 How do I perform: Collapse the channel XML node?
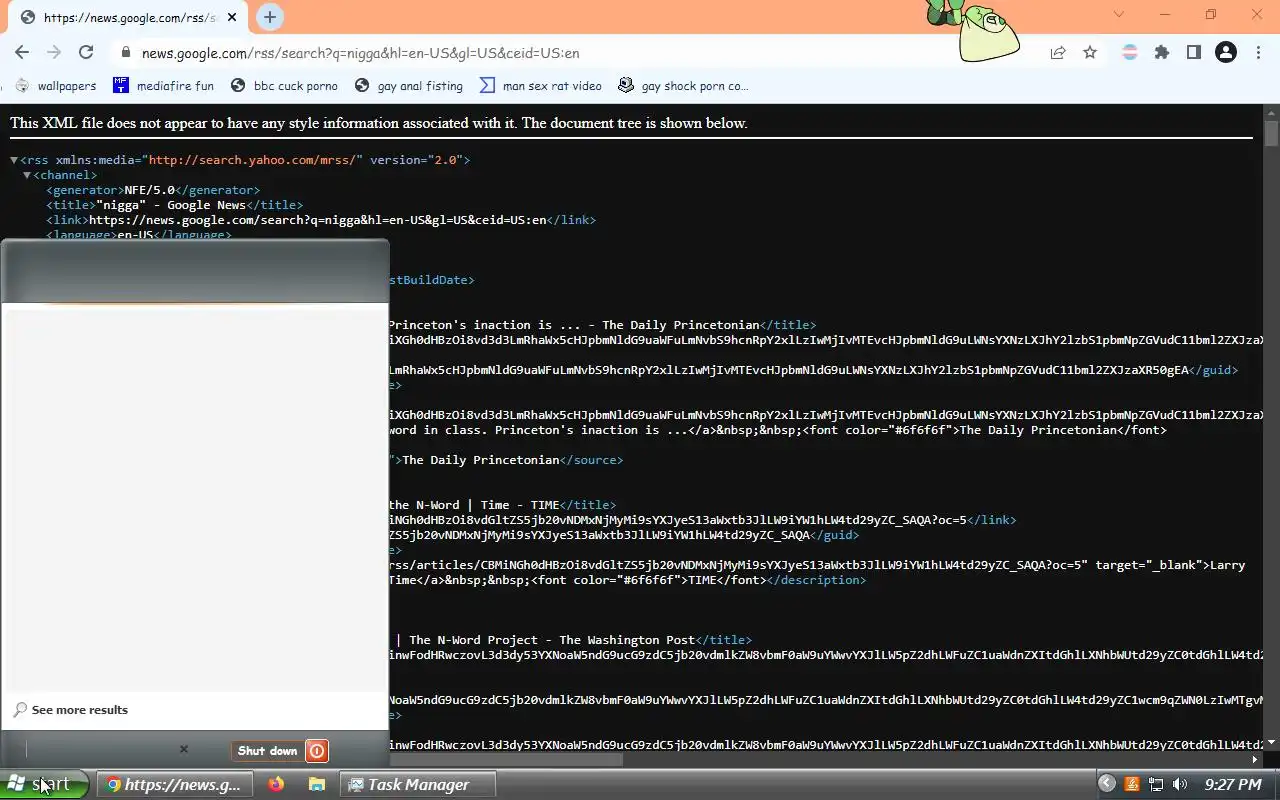[27, 175]
